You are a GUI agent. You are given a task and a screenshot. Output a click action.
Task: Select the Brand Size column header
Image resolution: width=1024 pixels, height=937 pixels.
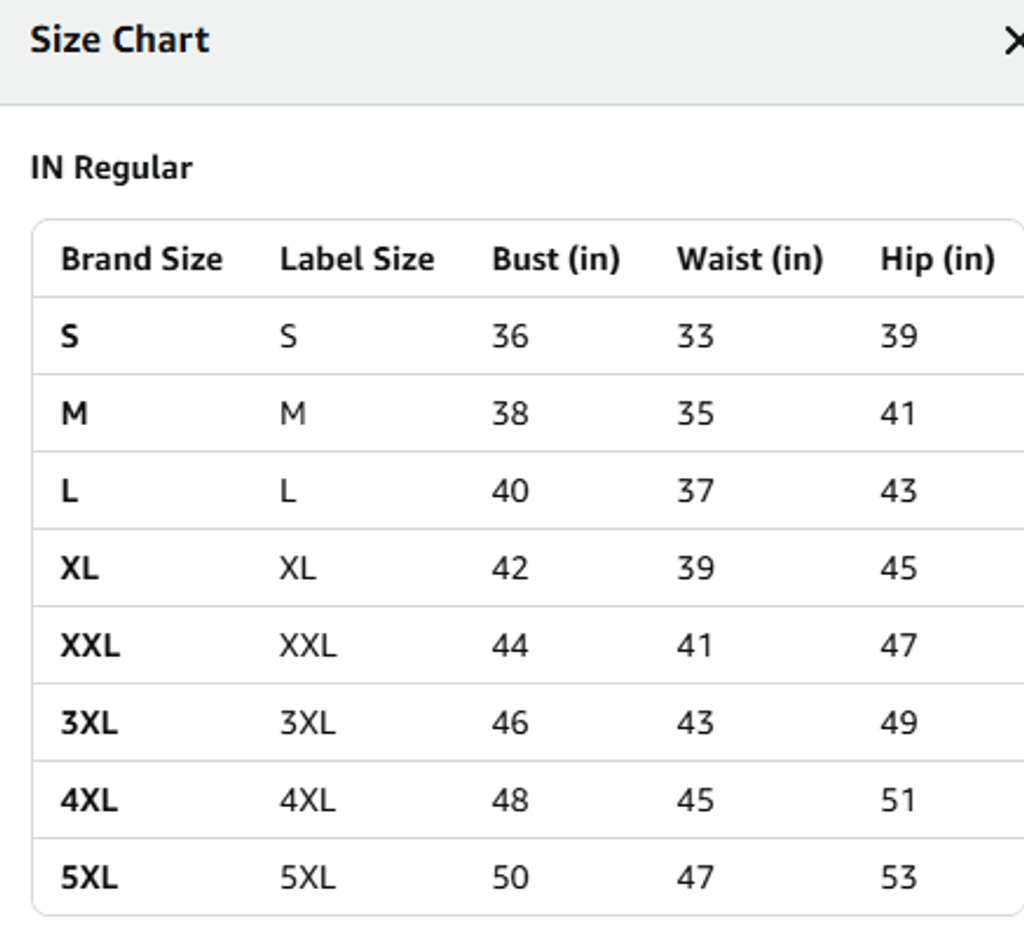pyautogui.click(x=141, y=259)
